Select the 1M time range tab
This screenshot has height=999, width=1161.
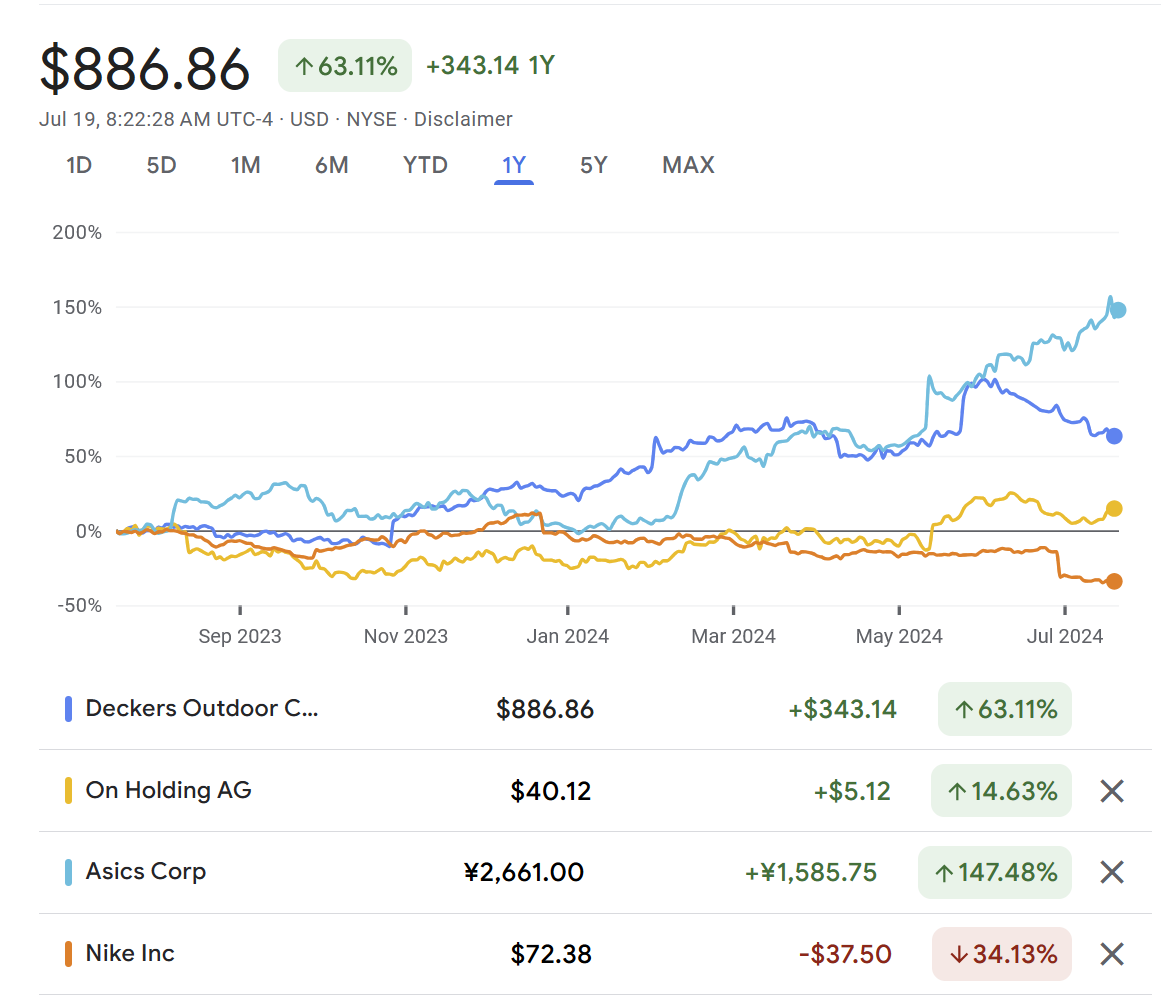point(245,165)
